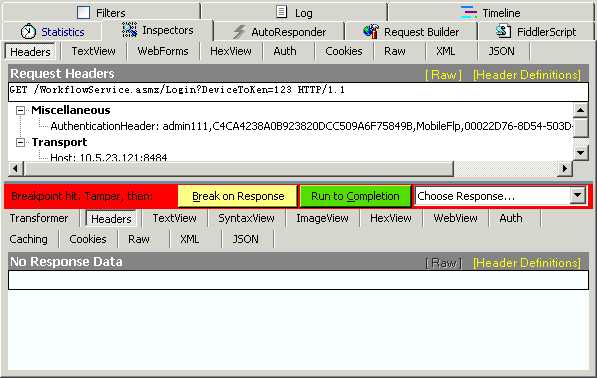Switch to the request Raw tab
Image resolution: width=597 pixels, height=378 pixels.
pos(395,51)
